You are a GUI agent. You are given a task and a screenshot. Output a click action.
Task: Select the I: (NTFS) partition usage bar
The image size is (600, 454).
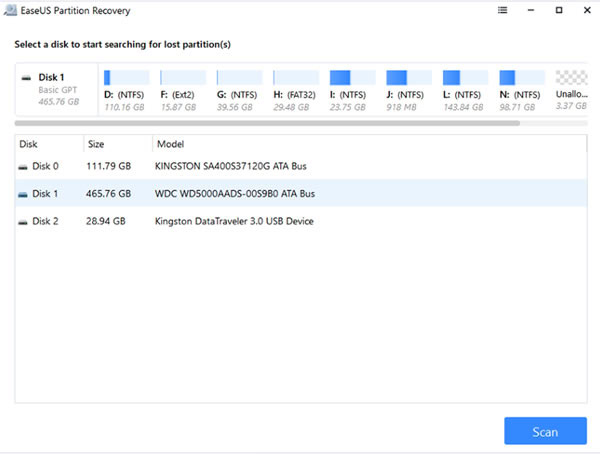[x=352, y=78]
